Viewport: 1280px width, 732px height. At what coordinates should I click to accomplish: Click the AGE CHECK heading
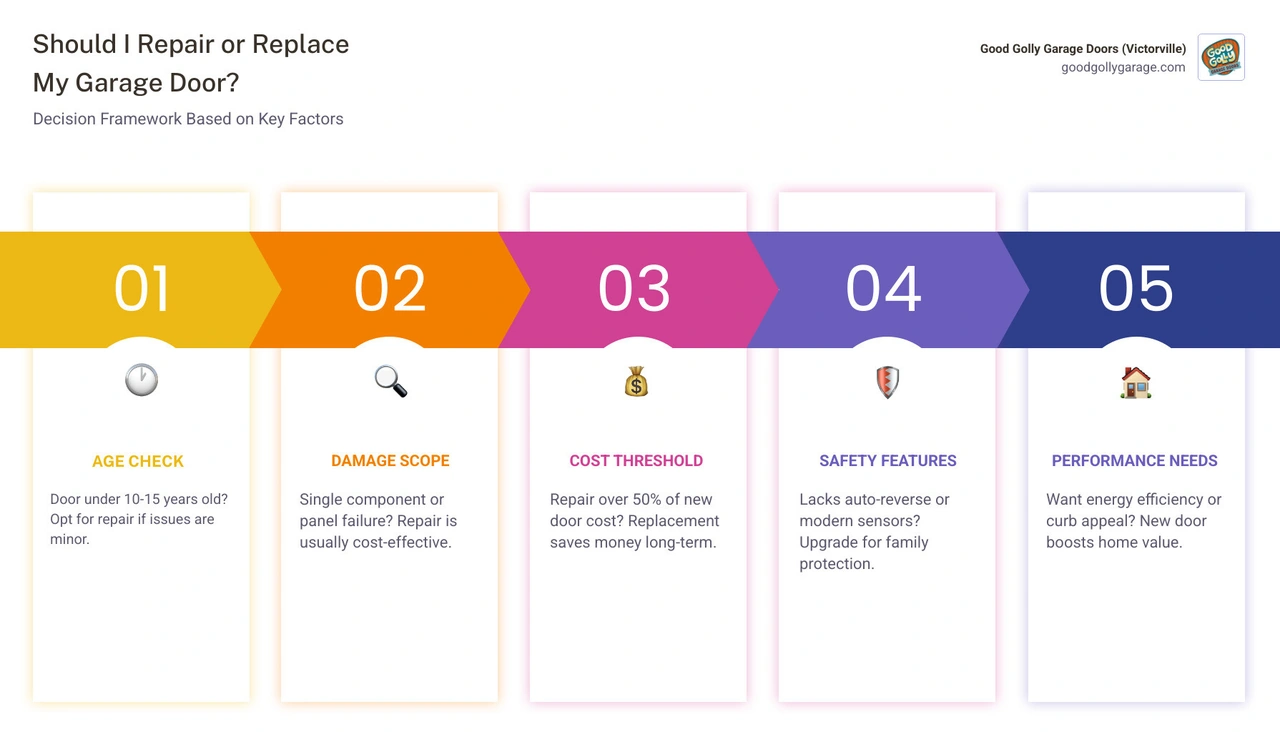point(138,461)
